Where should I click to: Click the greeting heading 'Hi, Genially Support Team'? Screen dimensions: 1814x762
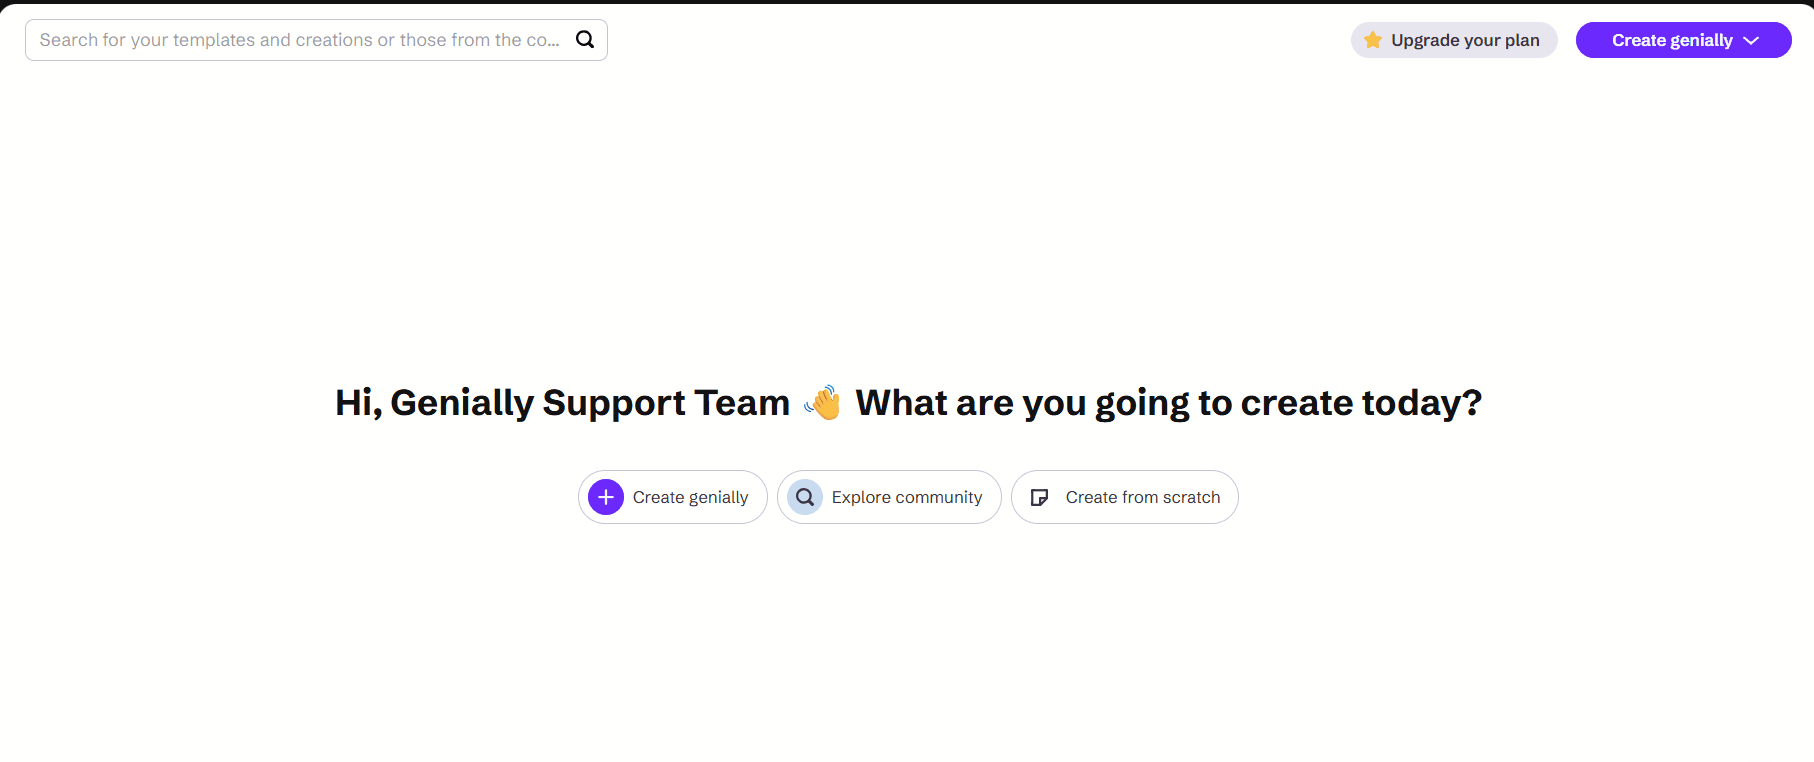point(562,402)
